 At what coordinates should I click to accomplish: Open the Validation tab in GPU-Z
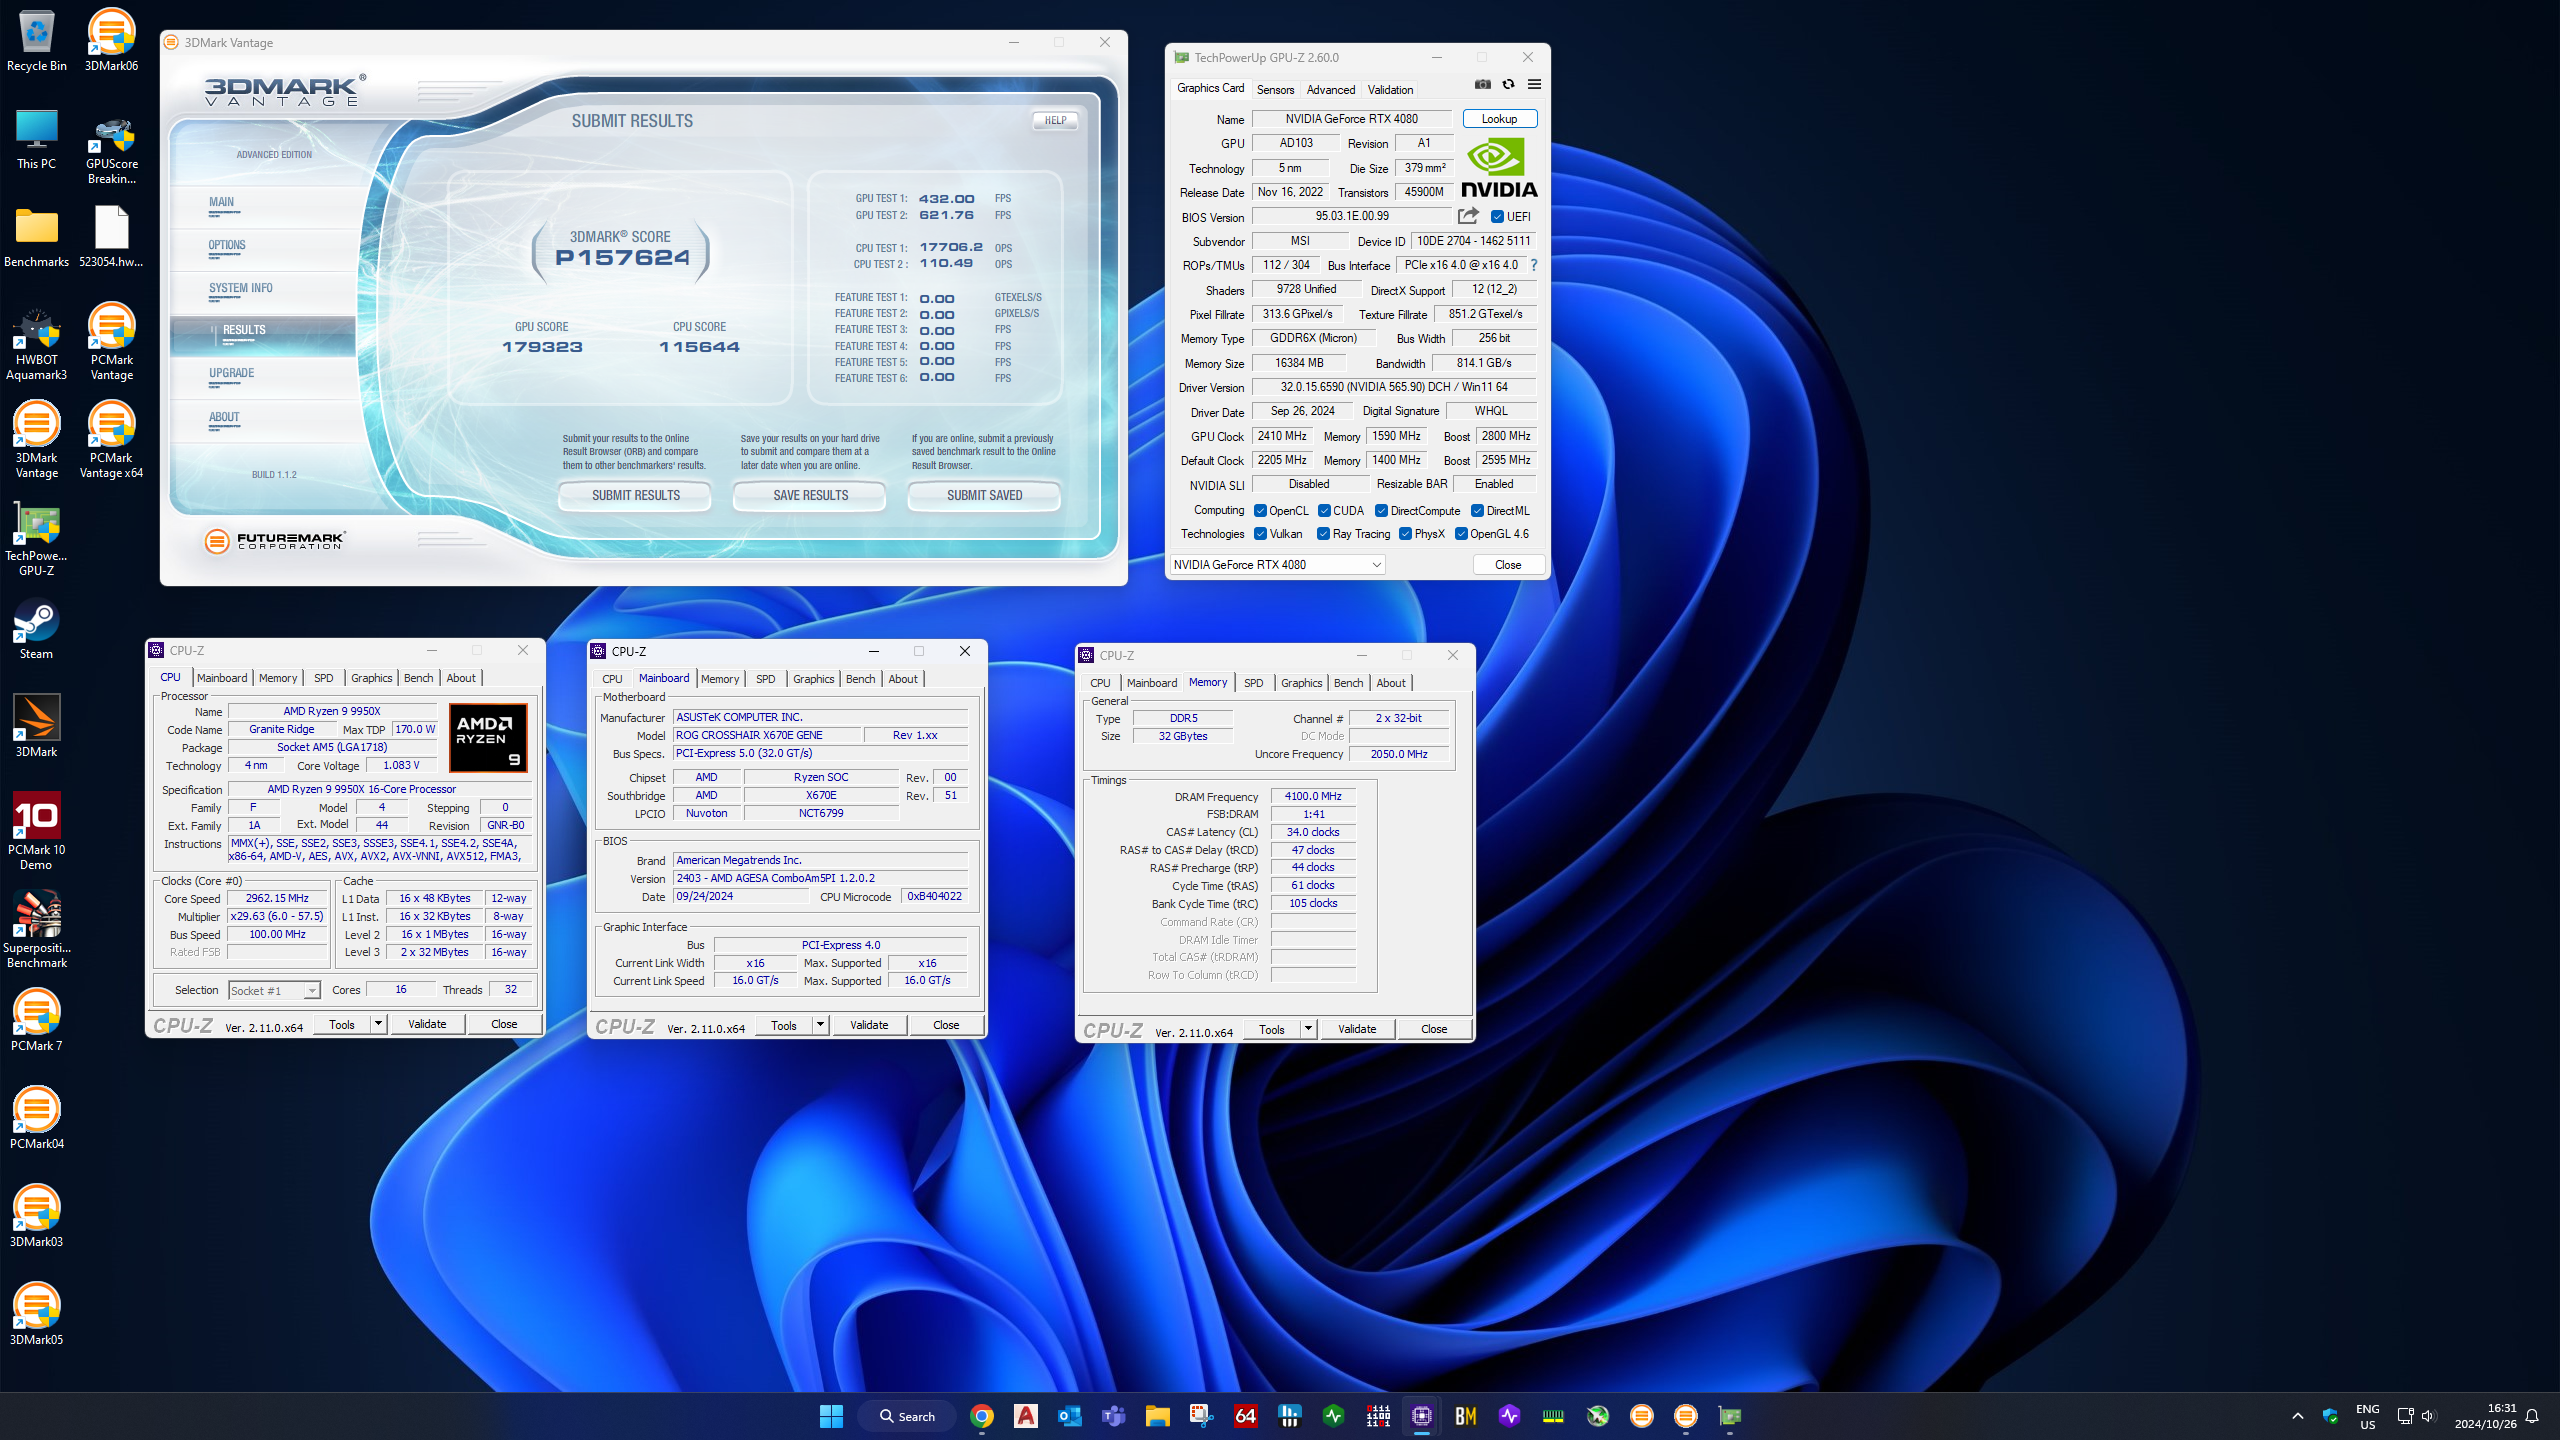click(1390, 90)
